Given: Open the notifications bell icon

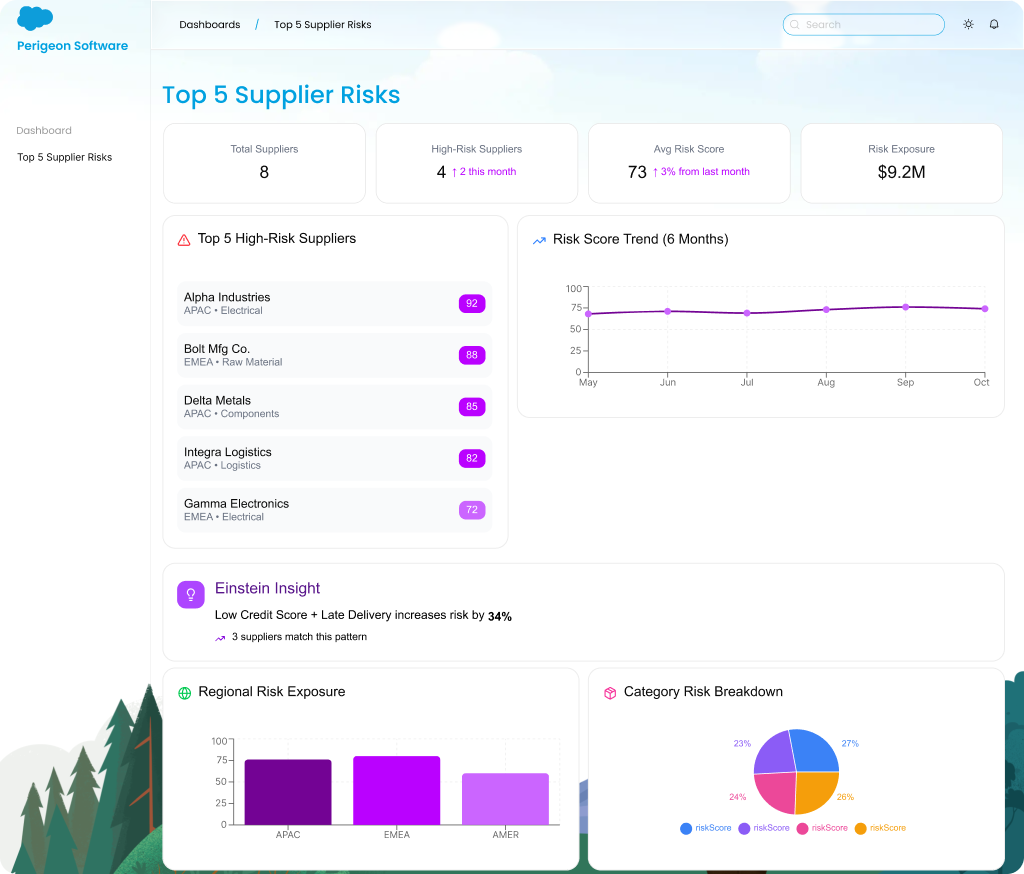Looking at the screenshot, I should 994,24.
